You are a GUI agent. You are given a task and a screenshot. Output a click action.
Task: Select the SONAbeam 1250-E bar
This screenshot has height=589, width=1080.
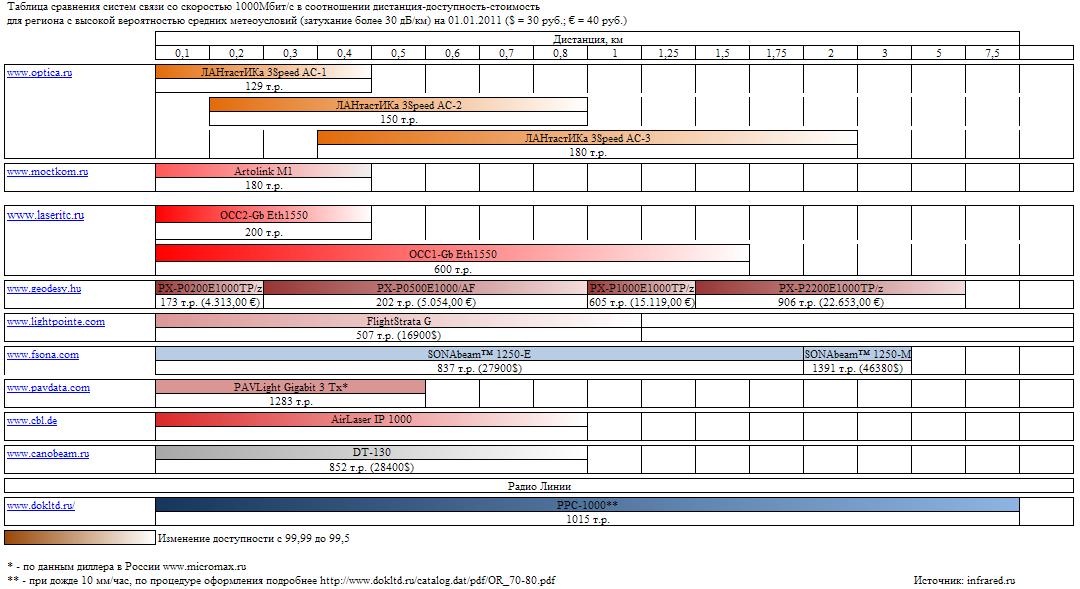tap(479, 354)
